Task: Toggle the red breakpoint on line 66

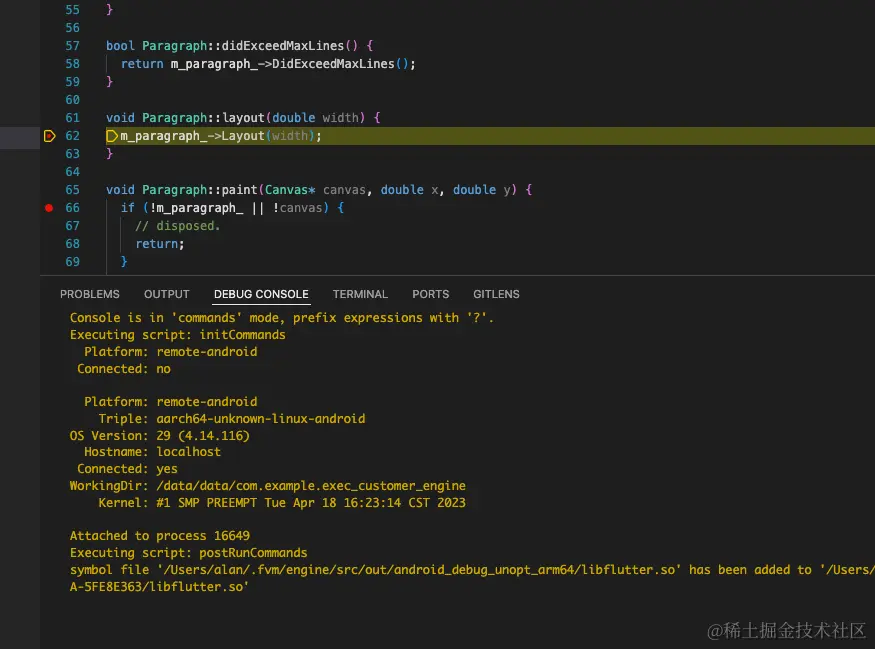Action: (x=49, y=208)
